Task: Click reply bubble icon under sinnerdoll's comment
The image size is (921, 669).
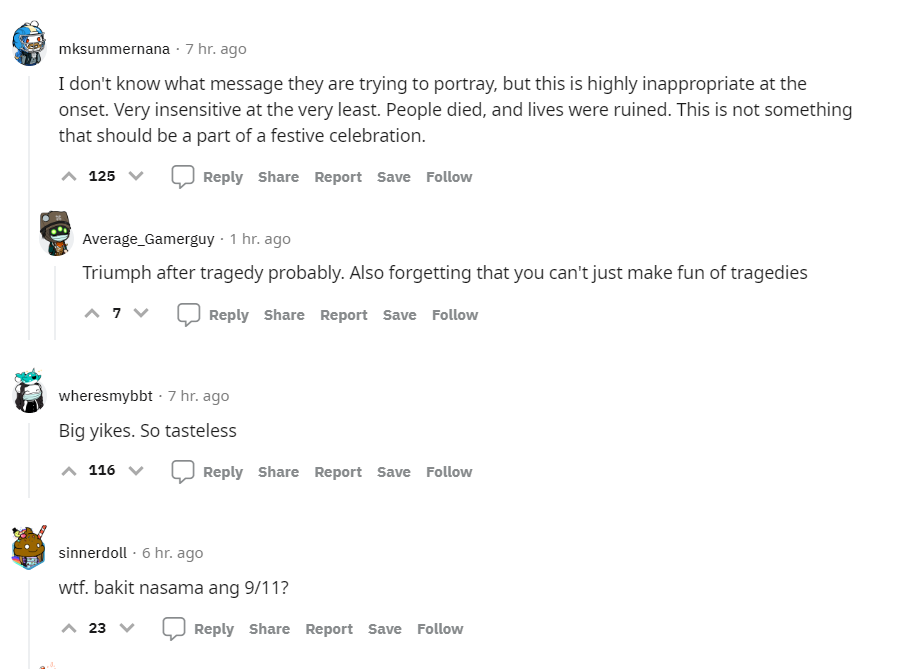Action: pyautogui.click(x=174, y=628)
